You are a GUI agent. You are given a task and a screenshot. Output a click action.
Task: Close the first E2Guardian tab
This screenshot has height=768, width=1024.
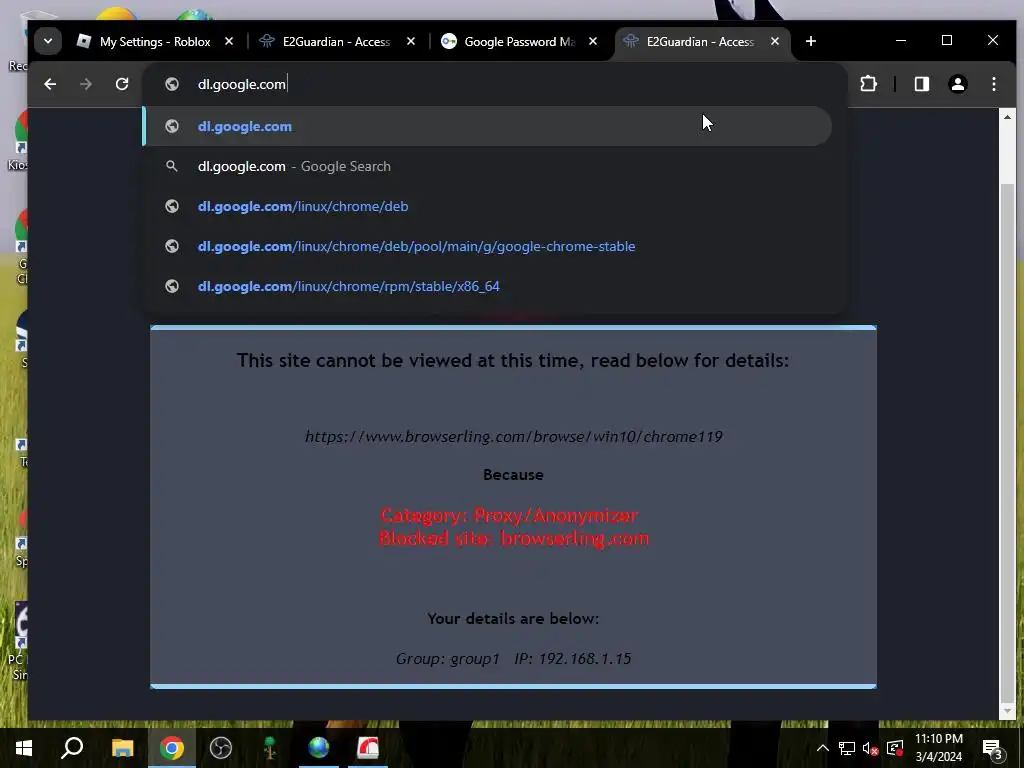tap(411, 41)
